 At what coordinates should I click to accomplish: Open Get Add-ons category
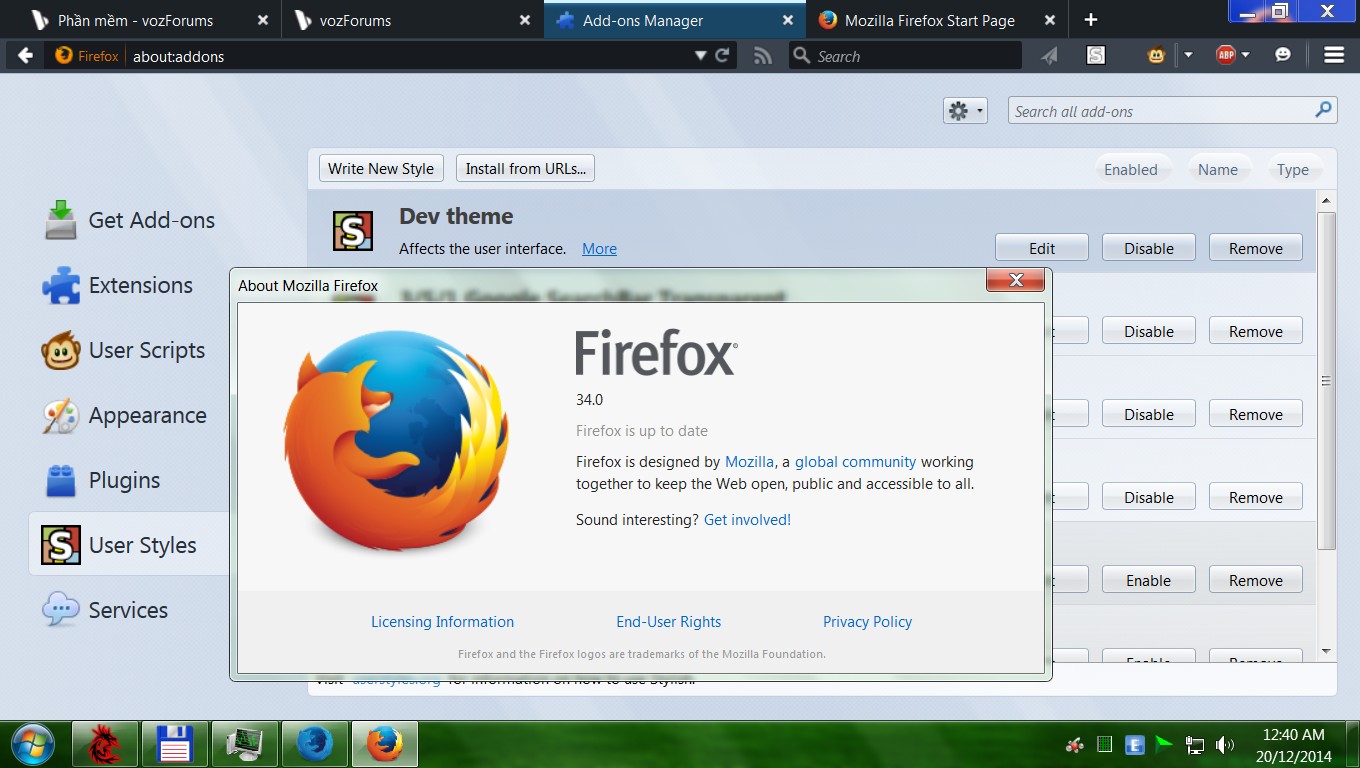click(x=130, y=220)
